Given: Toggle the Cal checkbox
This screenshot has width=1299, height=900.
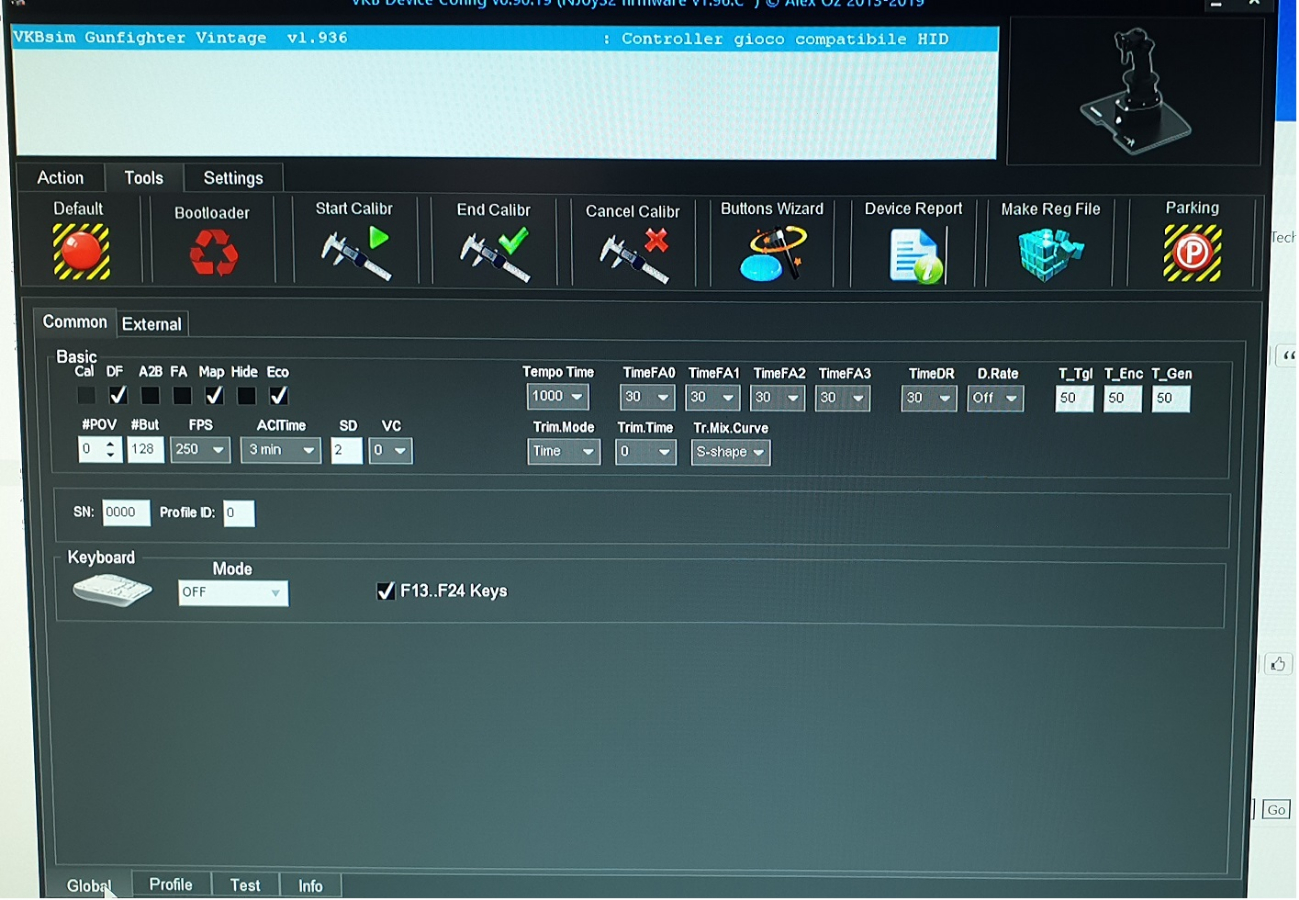Looking at the screenshot, I should tap(87, 396).
